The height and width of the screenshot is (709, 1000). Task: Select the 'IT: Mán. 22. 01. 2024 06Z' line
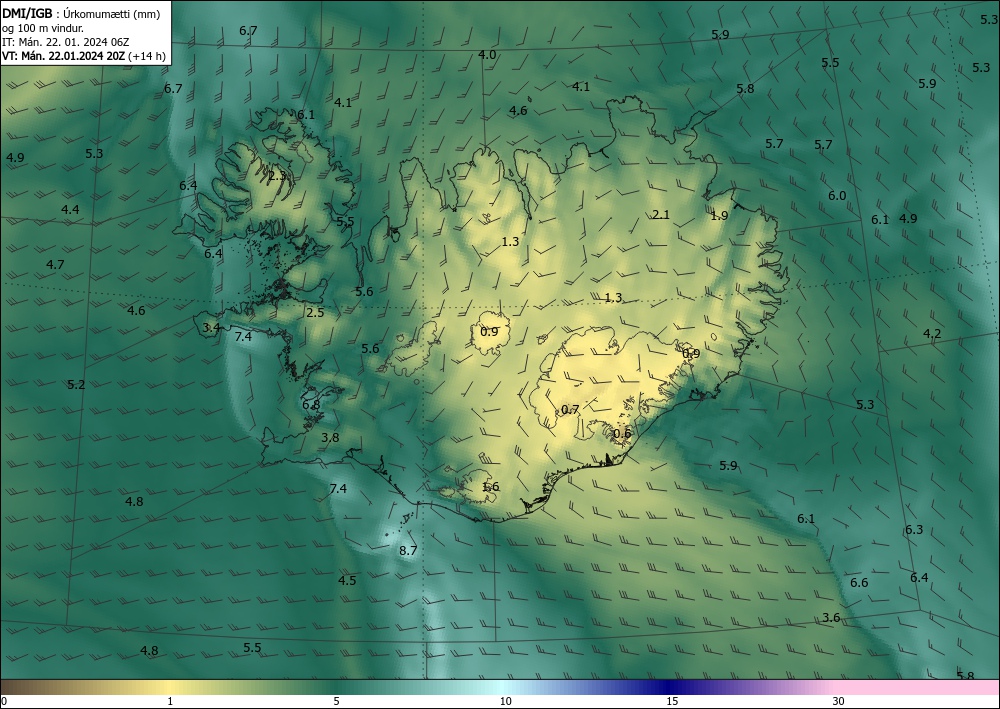coord(66,42)
